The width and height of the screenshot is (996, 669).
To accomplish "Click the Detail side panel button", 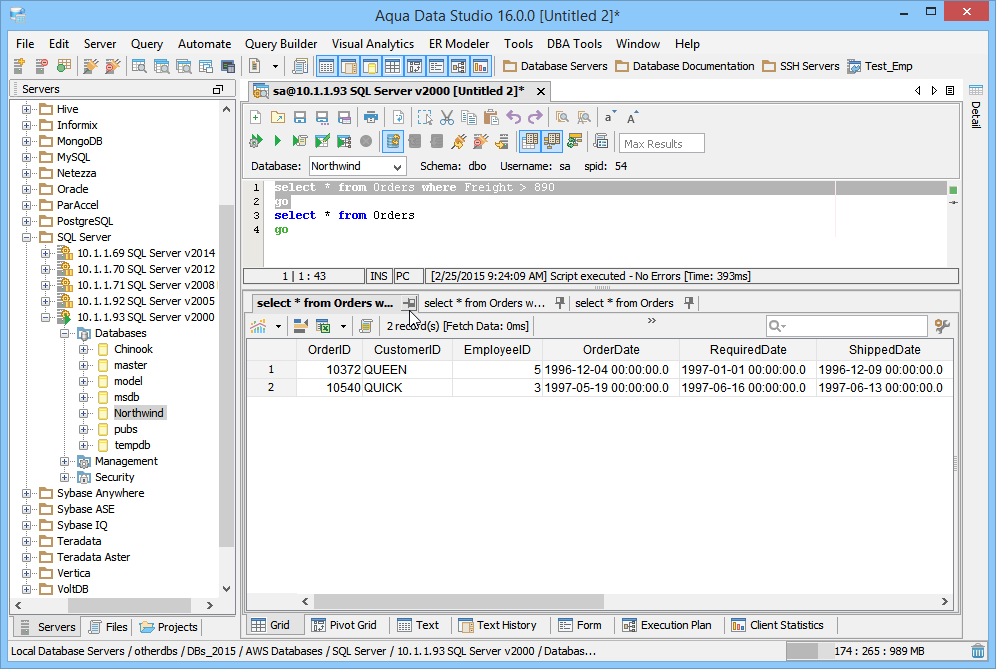I will [x=976, y=106].
